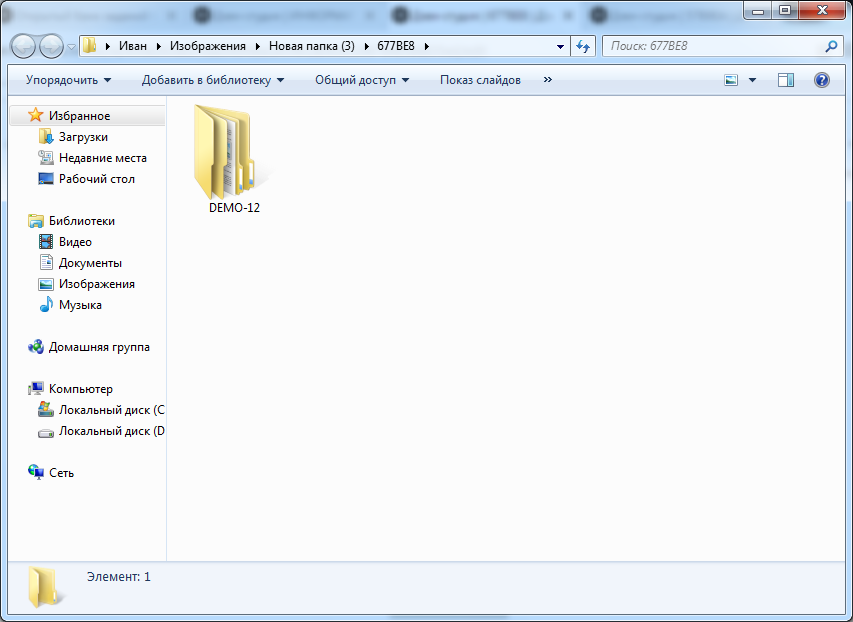This screenshot has width=853, height=622.
Task: Click the Refresh button beside address bar
Action: point(583,47)
